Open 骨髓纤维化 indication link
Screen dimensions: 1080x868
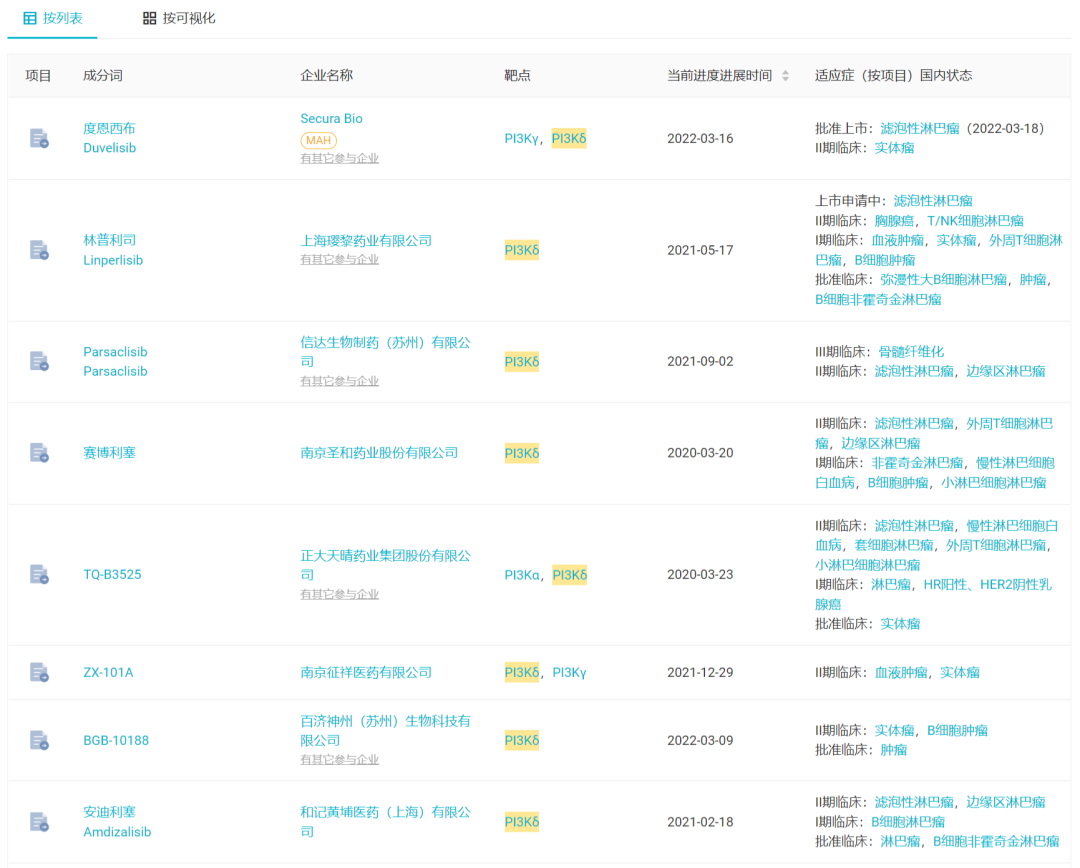tap(911, 351)
